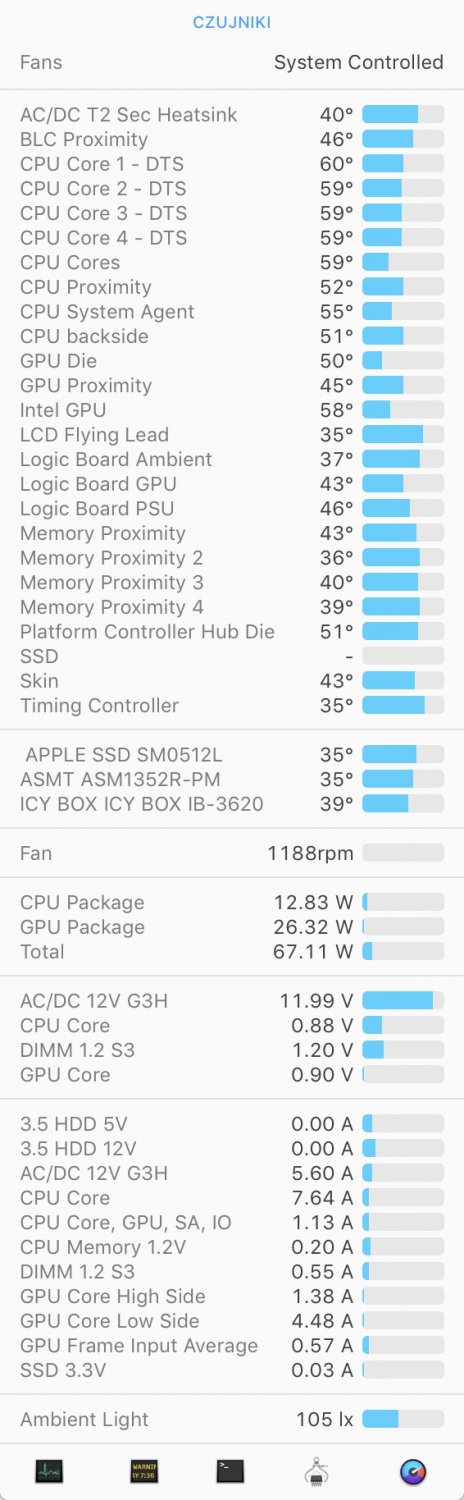Click the Fan 1188rpm speed bar
The height and width of the screenshot is (1500, 464).
tap(403, 853)
